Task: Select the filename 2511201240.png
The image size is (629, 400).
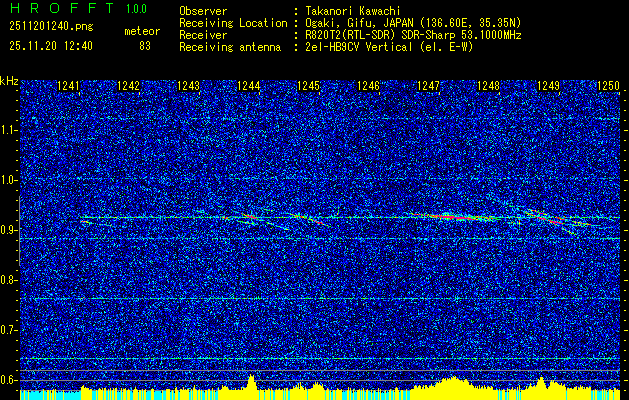Action: click(51, 27)
